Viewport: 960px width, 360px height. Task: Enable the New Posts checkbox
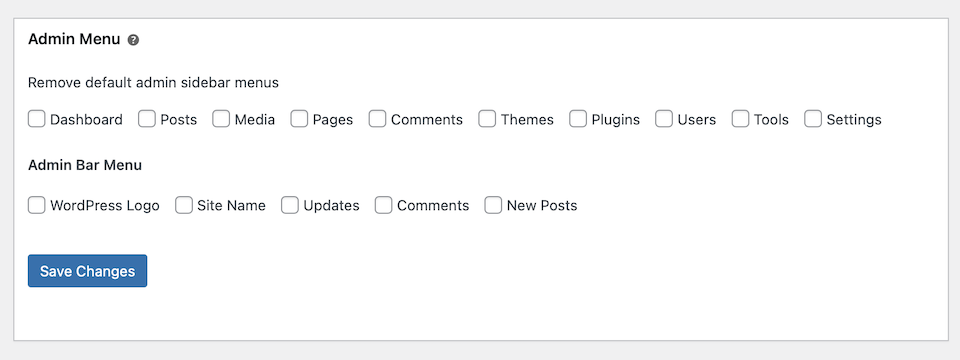click(493, 205)
